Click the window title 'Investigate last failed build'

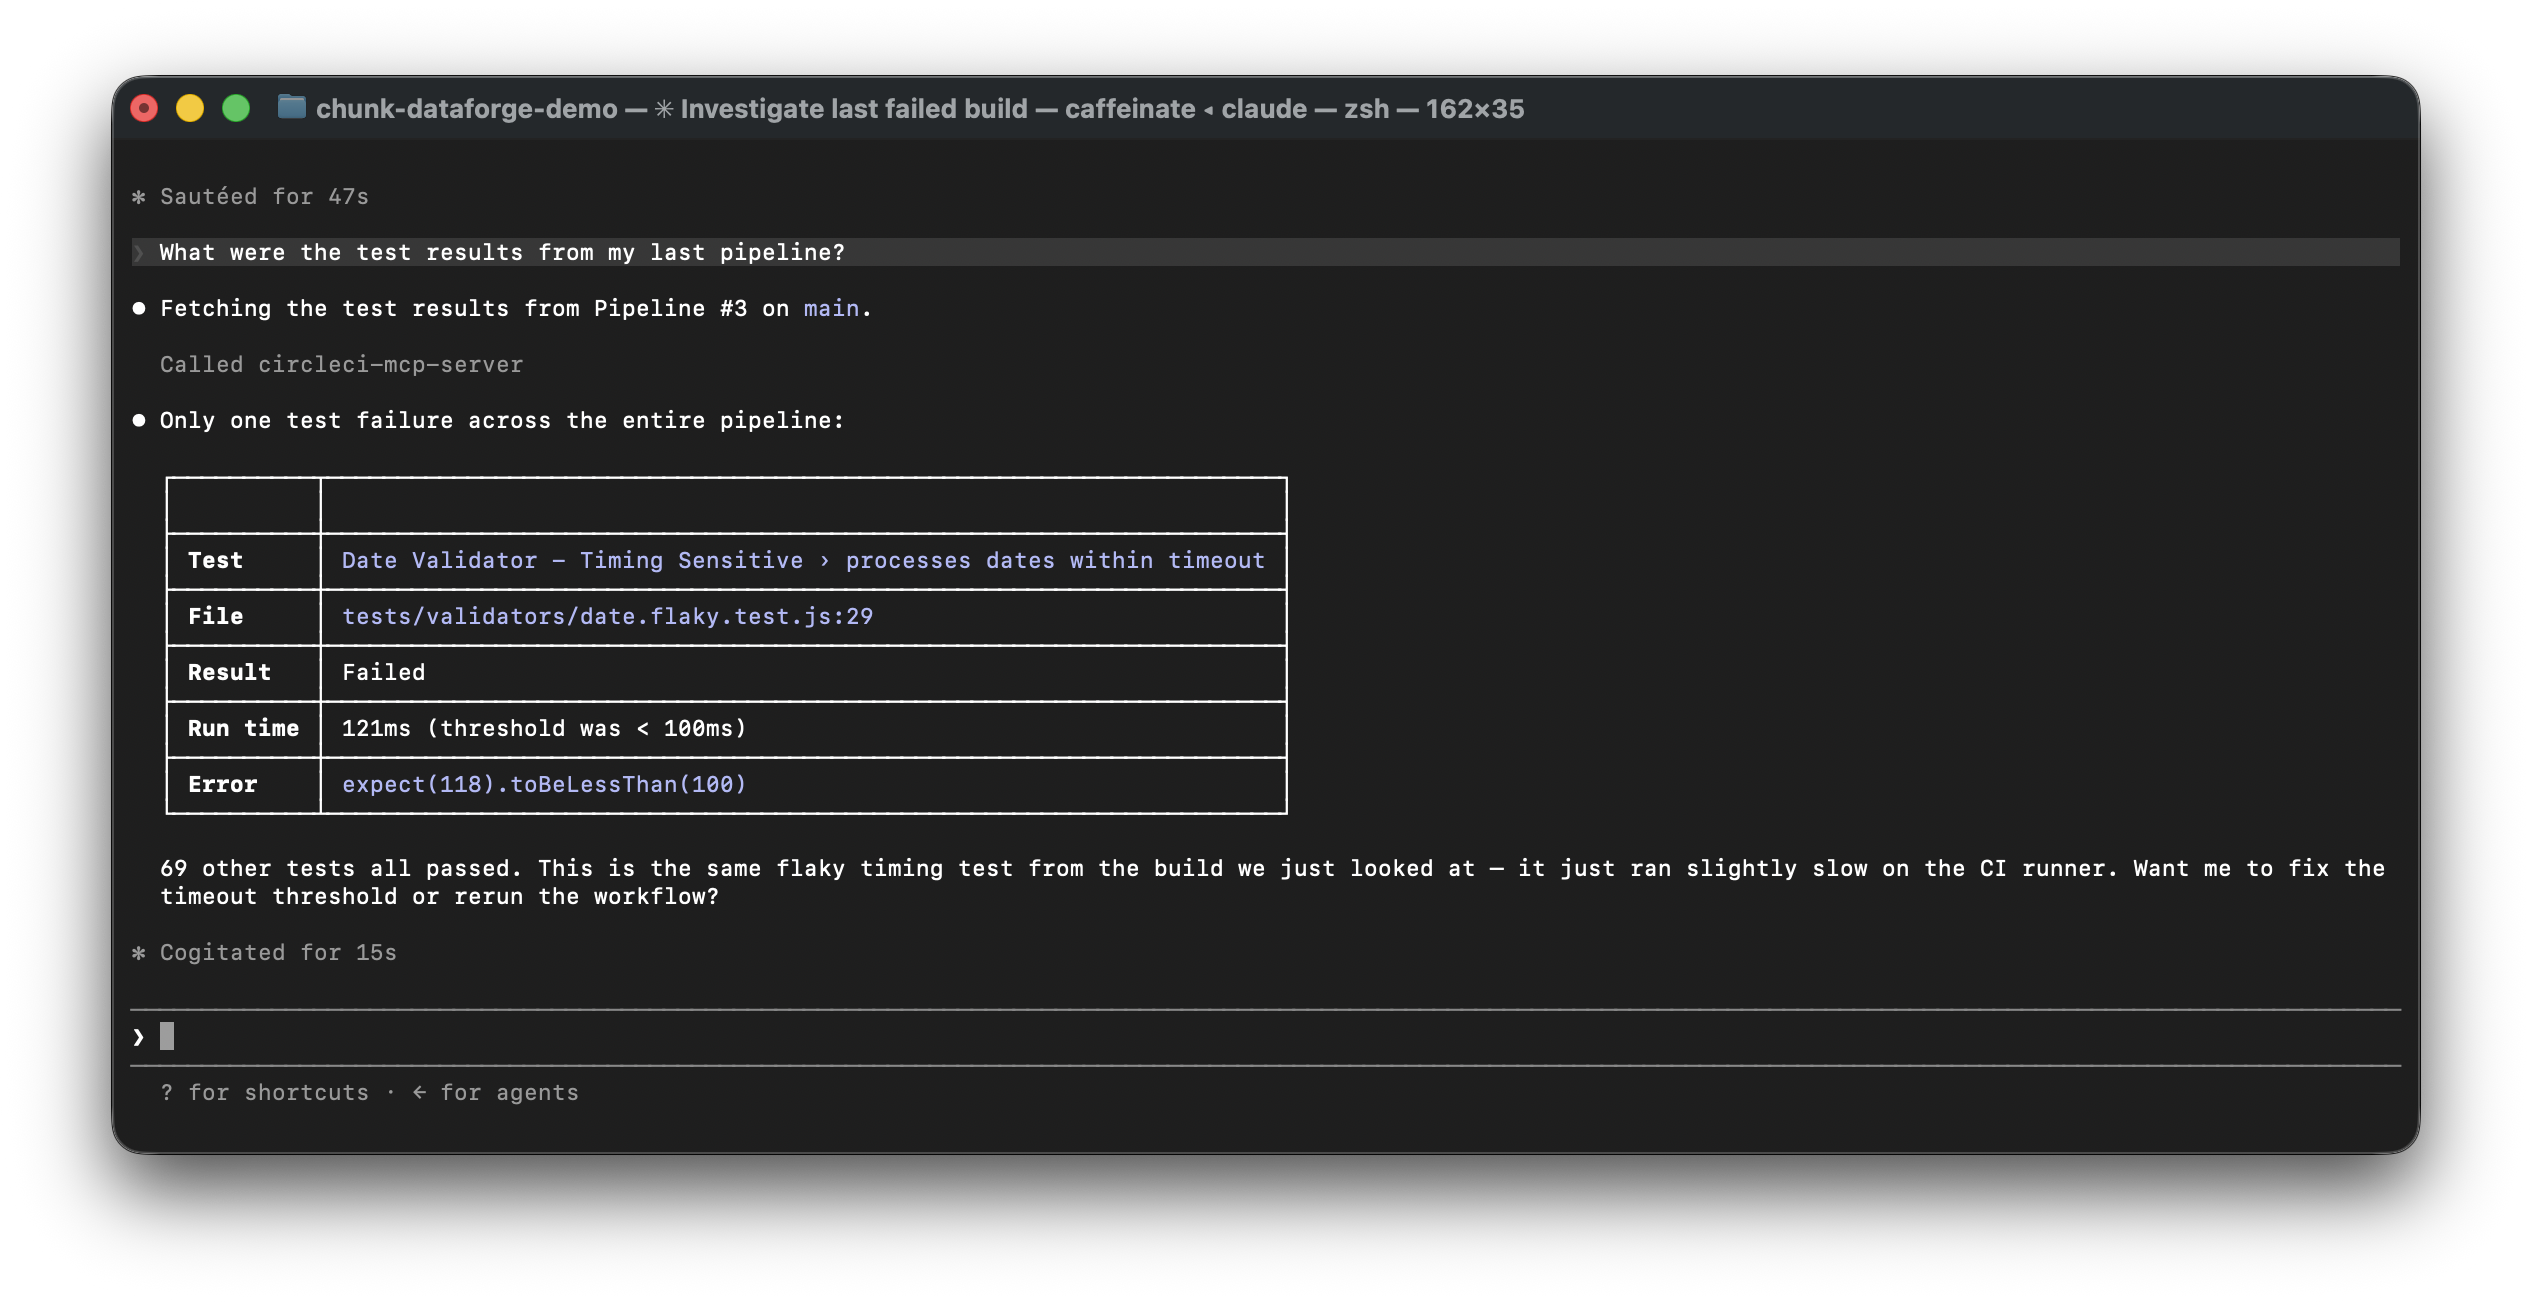[x=853, y=108]
